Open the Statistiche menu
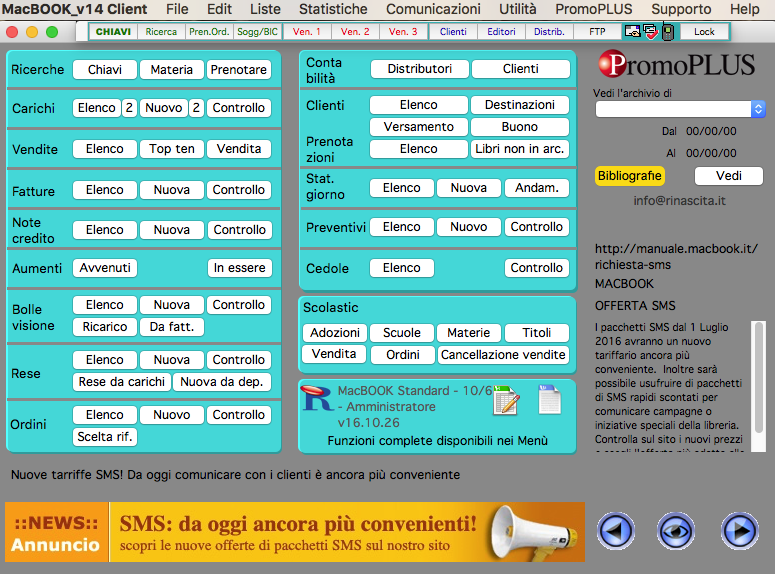 pos(333,9)
